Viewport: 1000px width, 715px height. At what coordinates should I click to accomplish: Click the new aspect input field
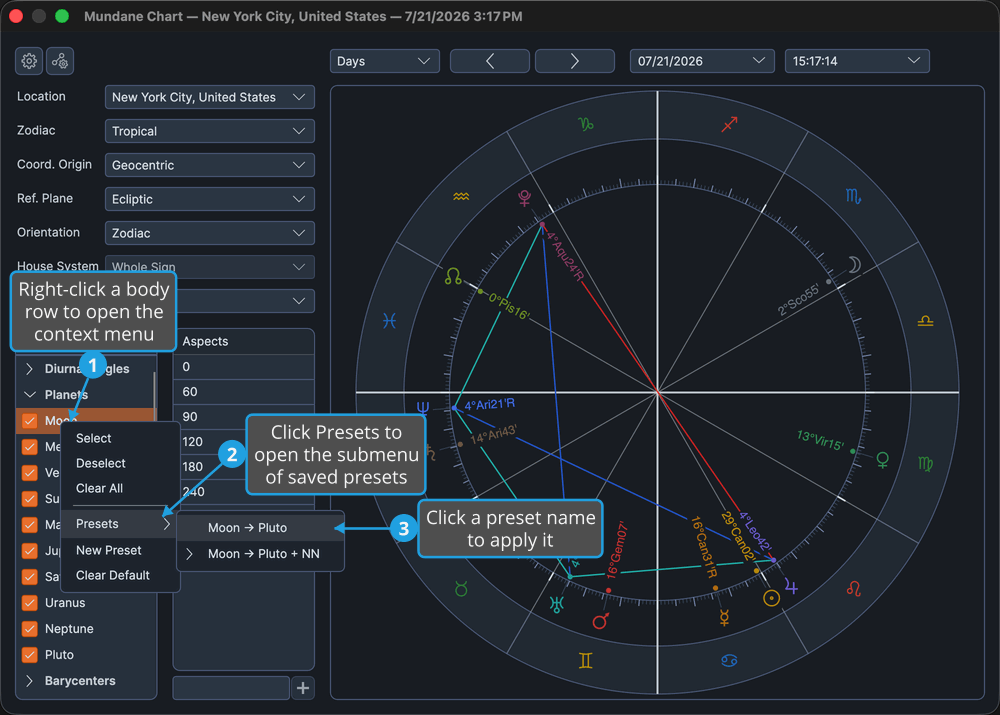tap(231, 688)
